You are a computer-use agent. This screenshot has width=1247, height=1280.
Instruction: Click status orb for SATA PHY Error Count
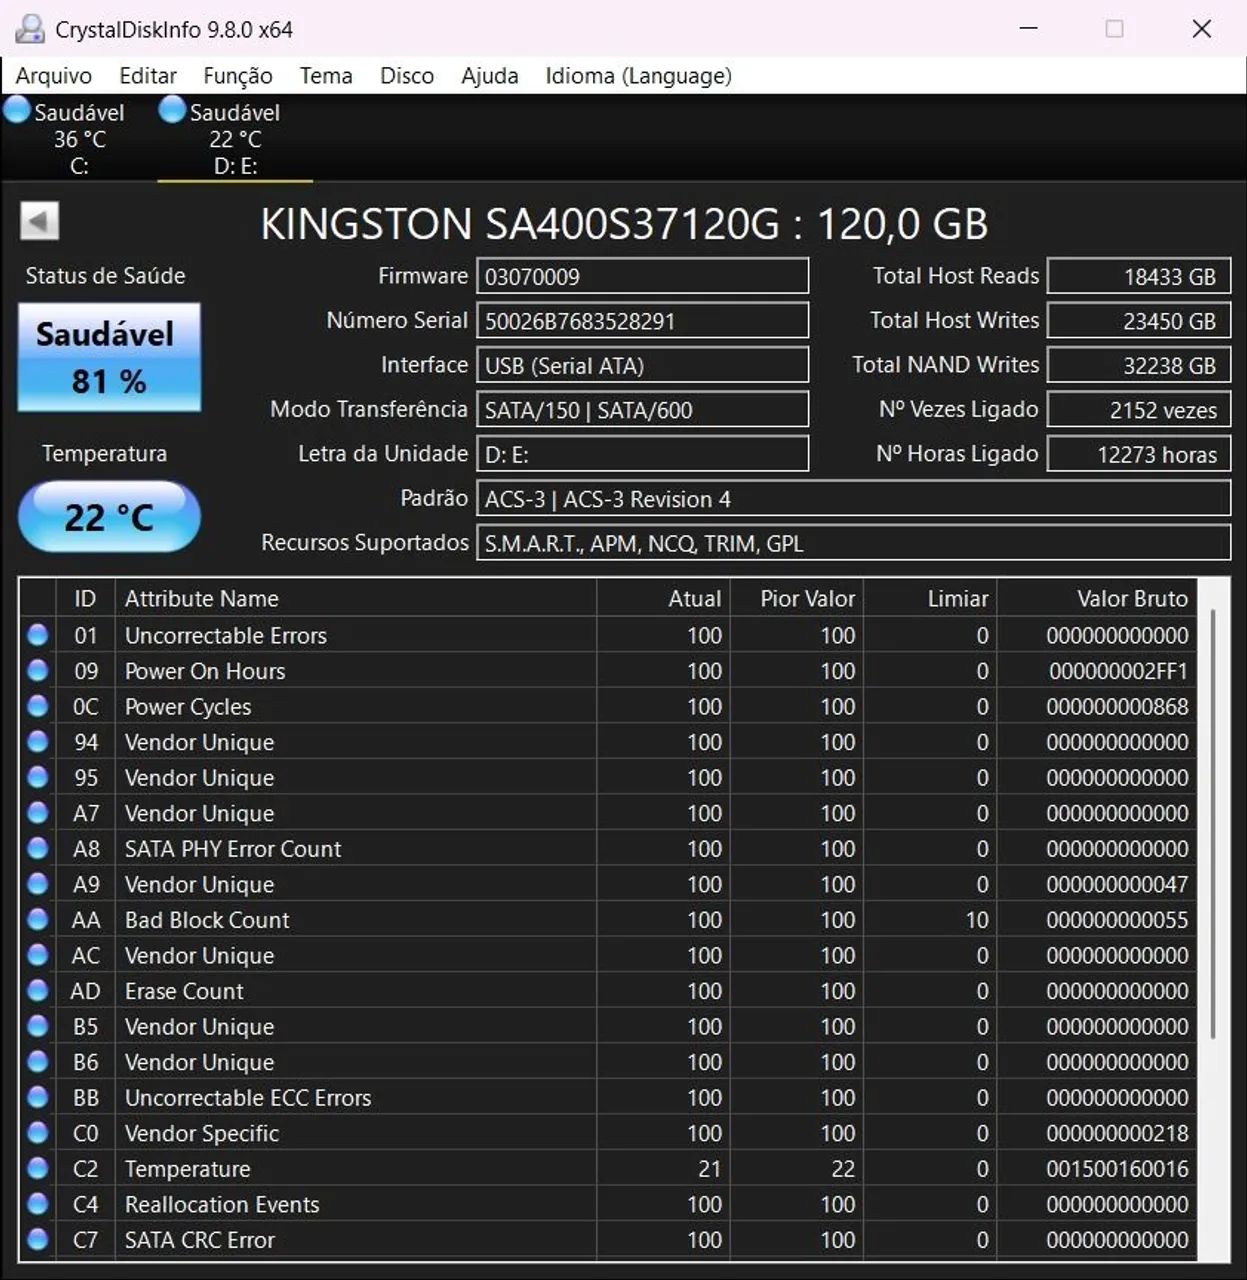38,848
